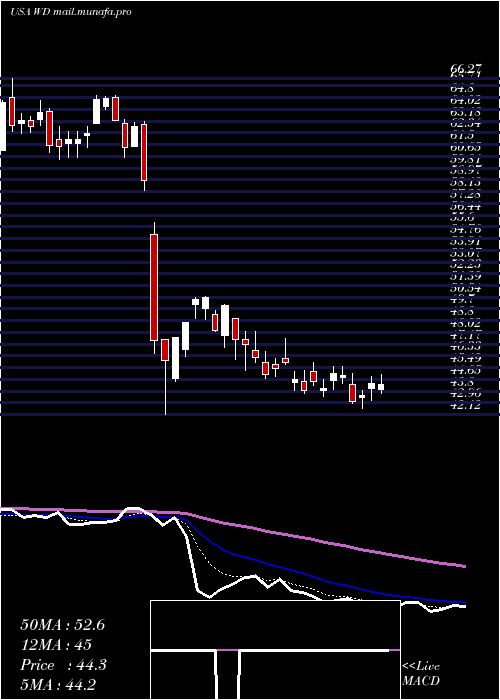Click the 'USA WD mail.munafa.pro' chart title
The width and height of the screenshot is (500, 700).
click(71, 12)
